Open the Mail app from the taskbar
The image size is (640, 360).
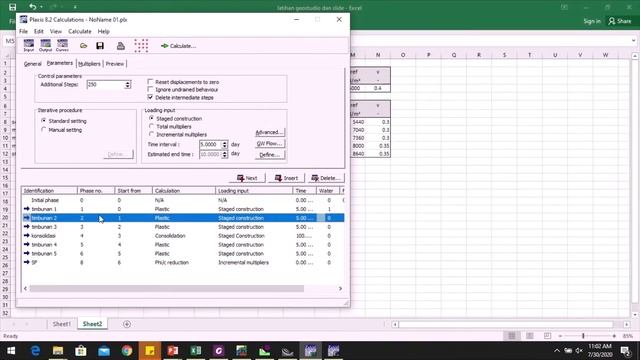click(x=104, y=351)
